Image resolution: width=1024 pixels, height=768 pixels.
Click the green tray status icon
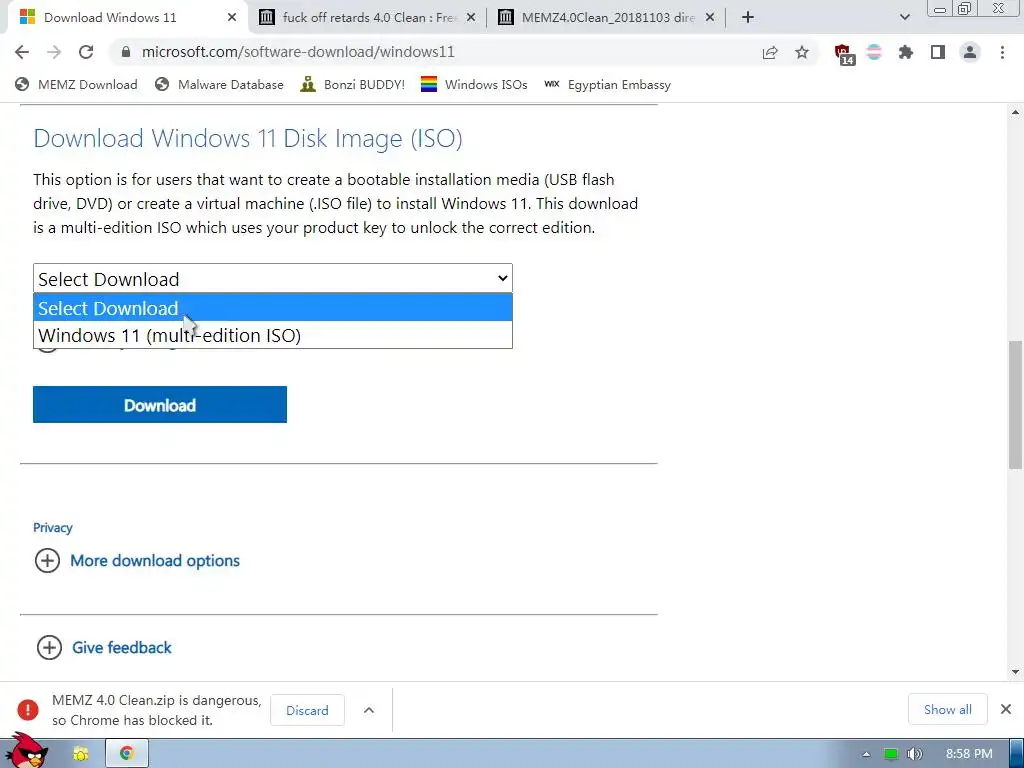[x=891, y=754]
